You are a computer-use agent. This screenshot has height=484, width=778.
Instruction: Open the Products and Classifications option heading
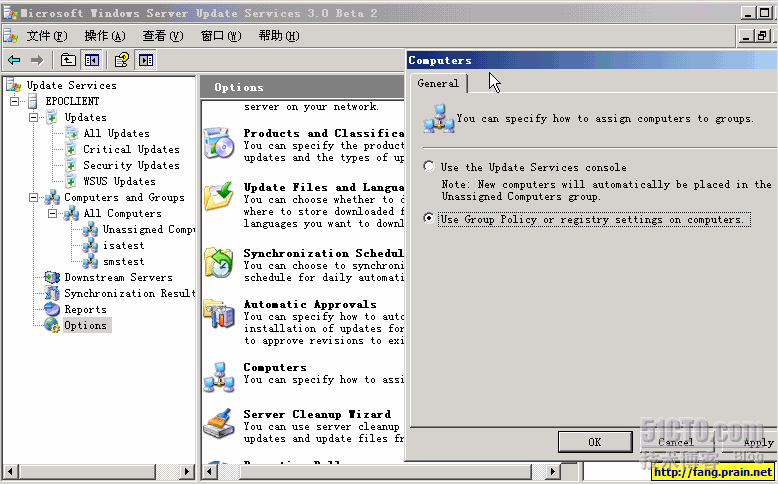[324, 134]
